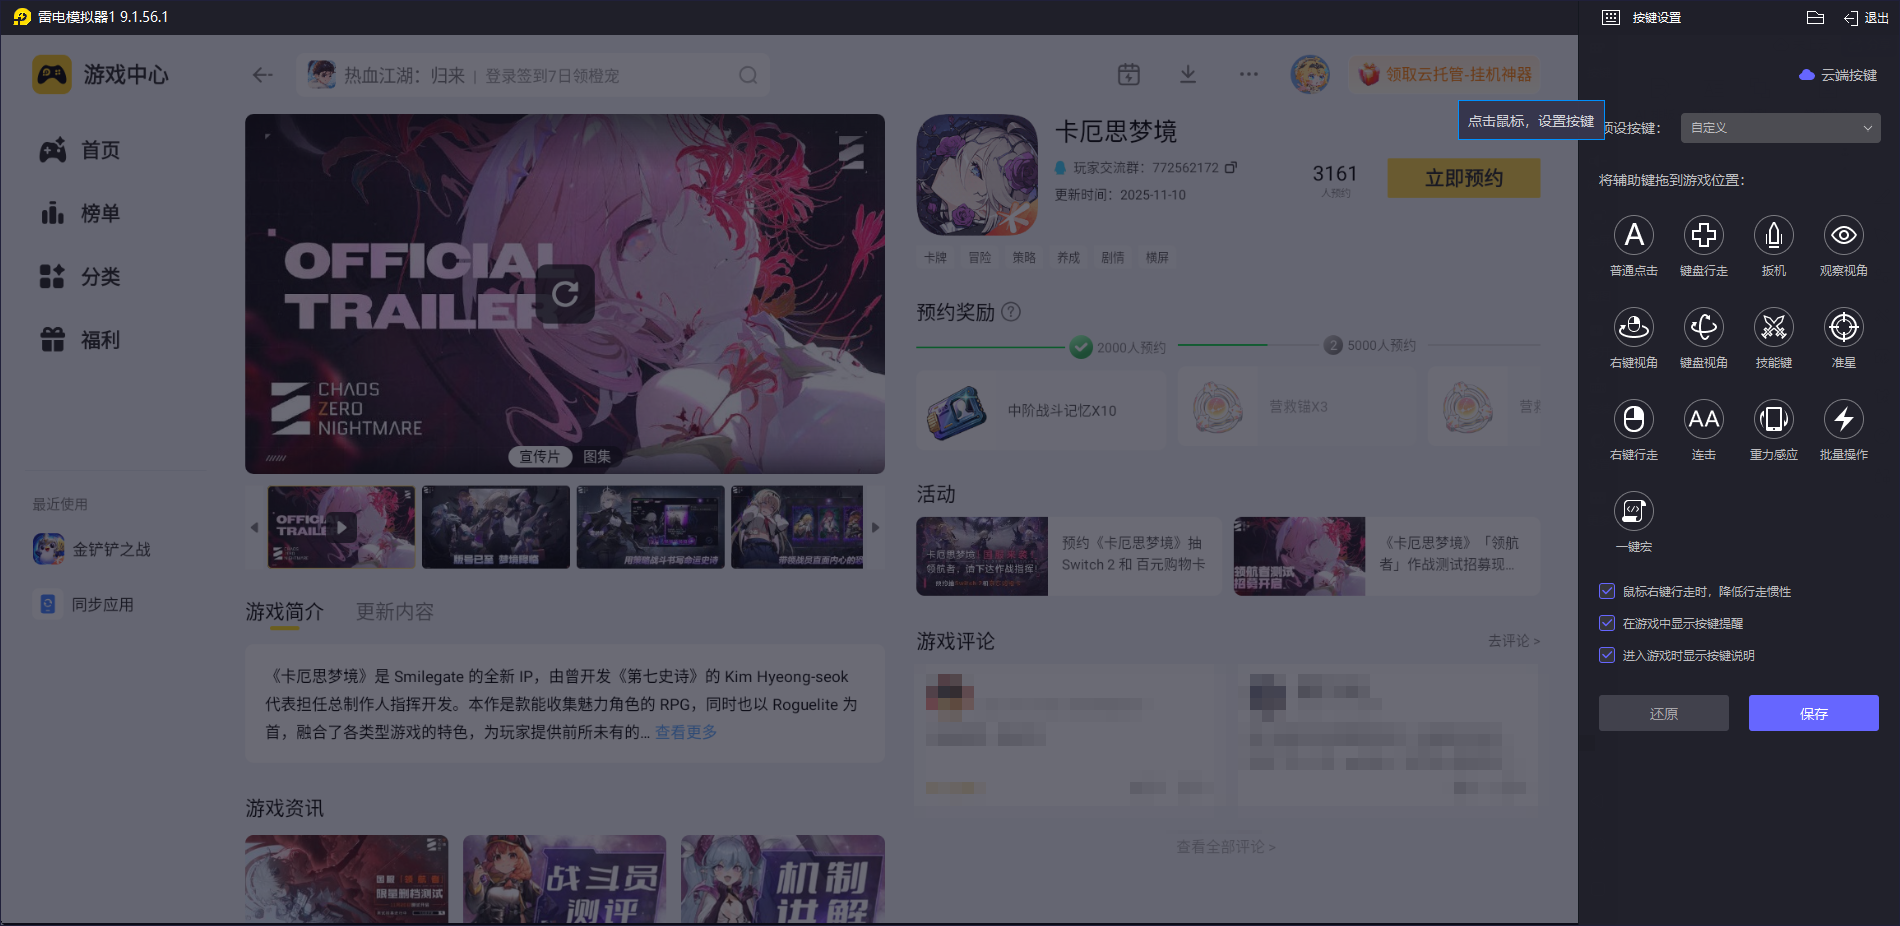Screen dimensions: 1900x926
Task: Click the 保存 button
Action: click(1814, 713)
